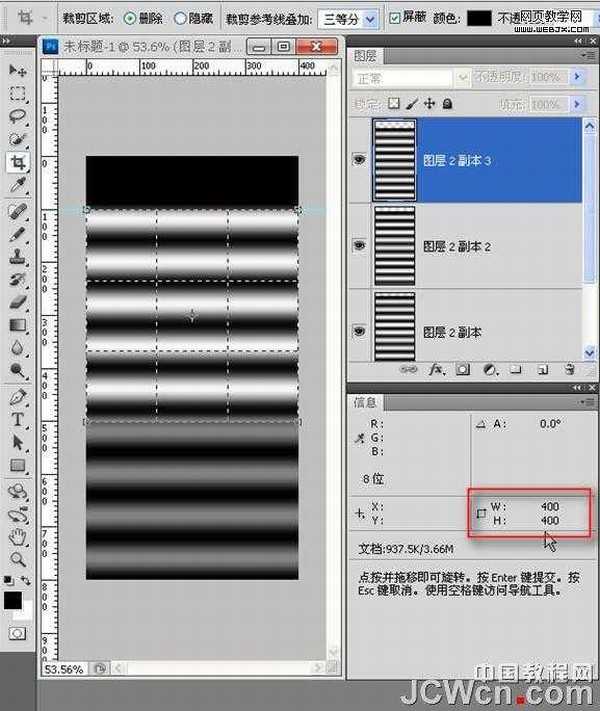Click the black shield color swatch
The image size is (600, 711).
480,18
